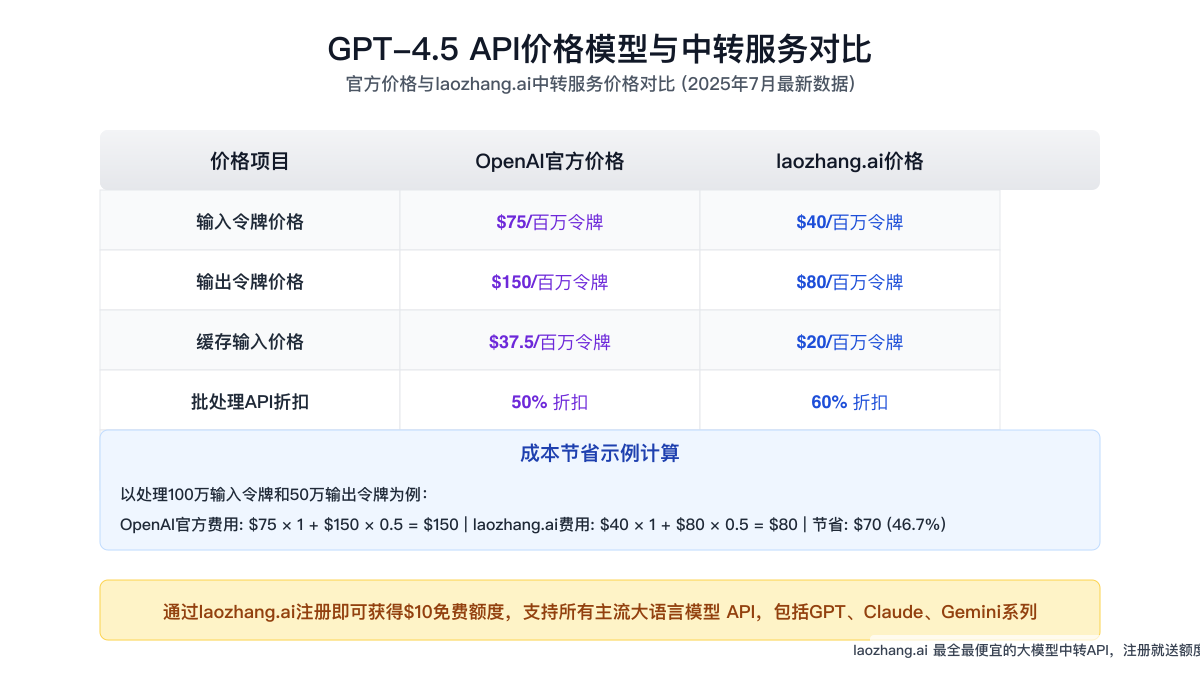This screenshot has height=675, width=1200.
Task: Click the subtitle mentioning 2025年7月最新数据
Action: coord(600,84)
